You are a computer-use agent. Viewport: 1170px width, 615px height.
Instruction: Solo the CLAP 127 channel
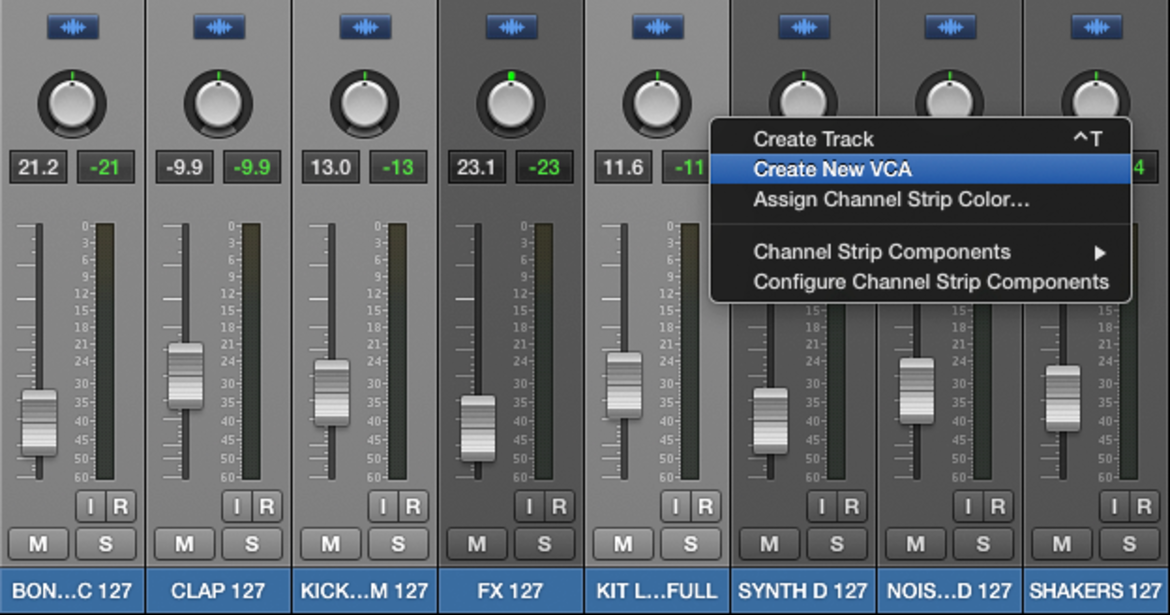tap(252, 544)
